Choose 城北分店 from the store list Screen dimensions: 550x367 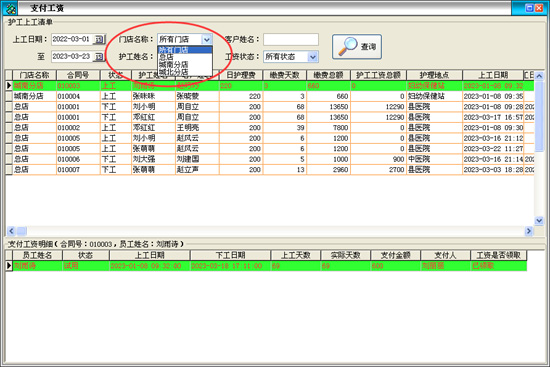click(x=185, y=72)
